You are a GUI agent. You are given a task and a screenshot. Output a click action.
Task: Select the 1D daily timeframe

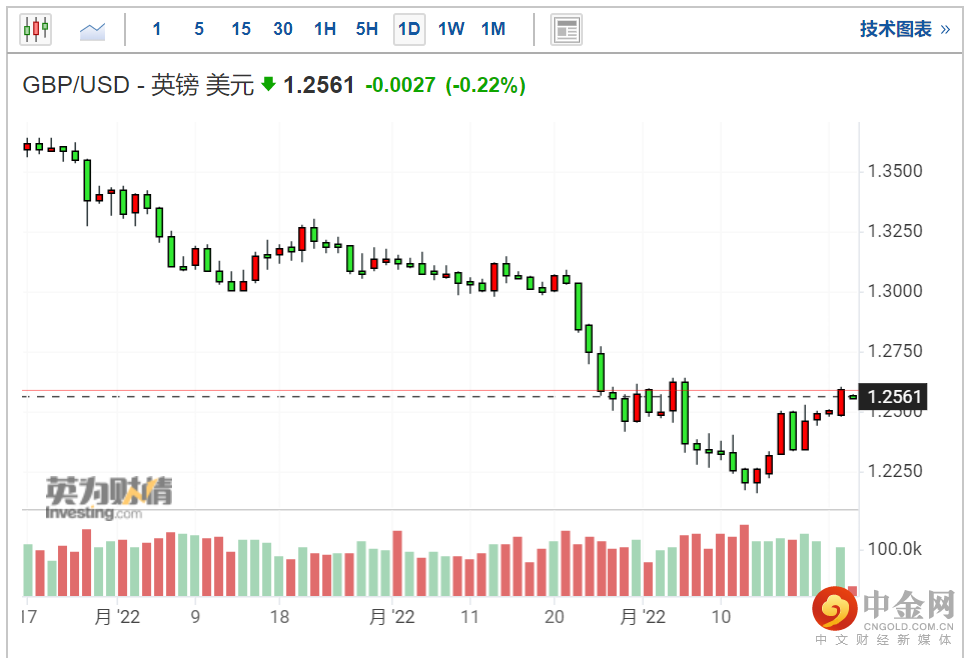pos(409,29)
